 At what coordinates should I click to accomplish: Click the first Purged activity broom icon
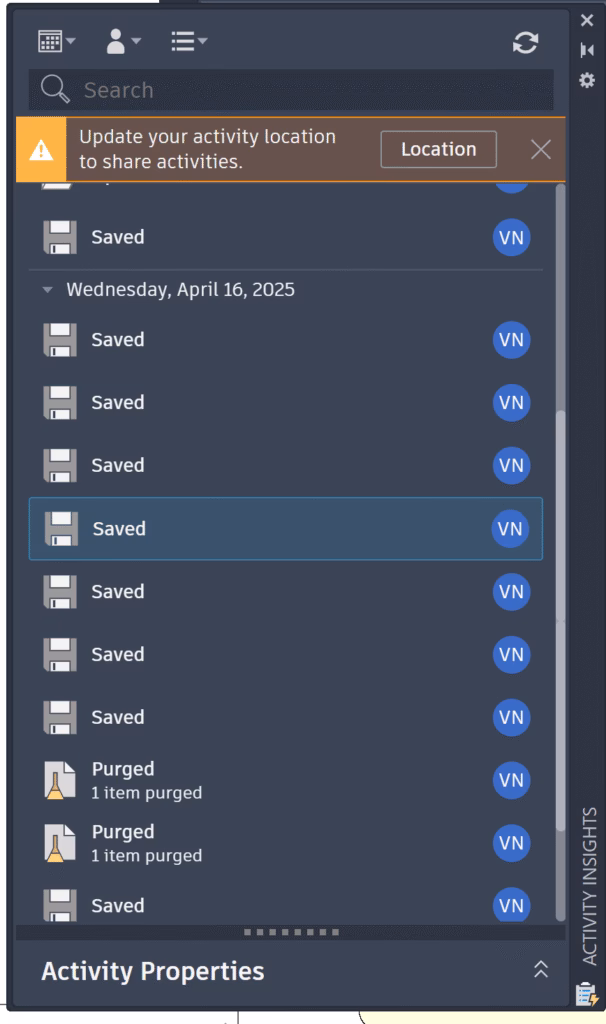click(59, 780)
